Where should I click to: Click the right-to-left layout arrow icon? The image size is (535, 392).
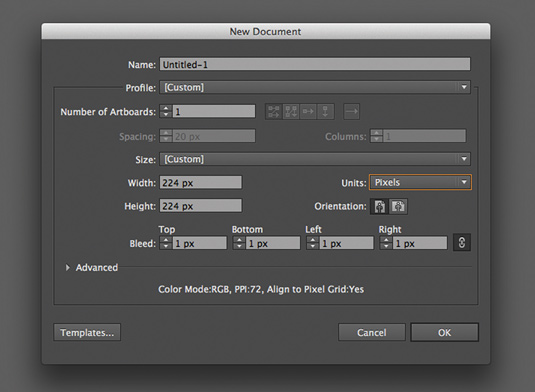tap(351, 112)
